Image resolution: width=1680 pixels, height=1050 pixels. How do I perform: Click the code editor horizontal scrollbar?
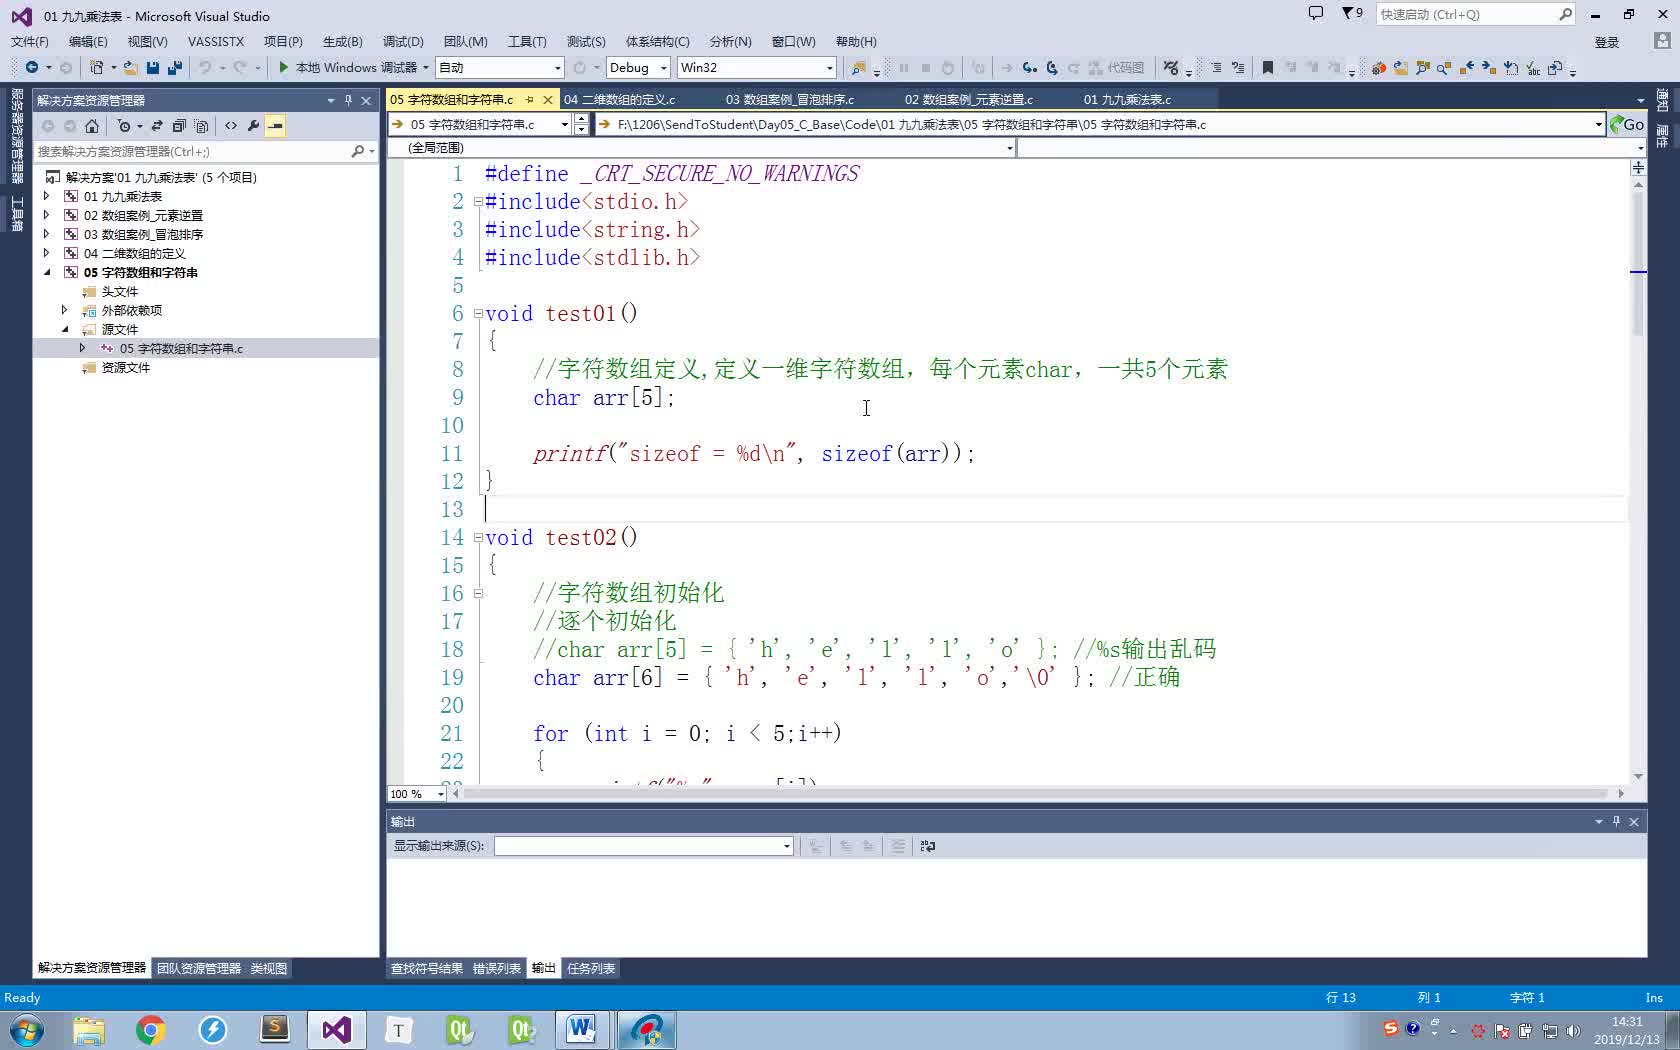1037,794
